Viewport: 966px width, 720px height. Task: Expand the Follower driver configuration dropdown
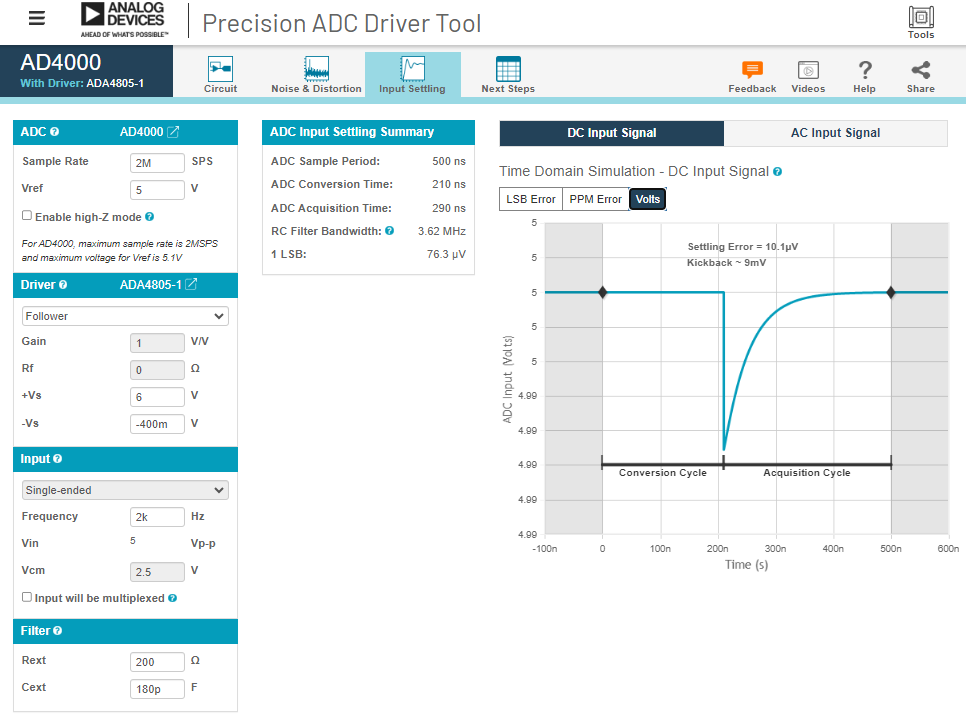click(125, 316)
